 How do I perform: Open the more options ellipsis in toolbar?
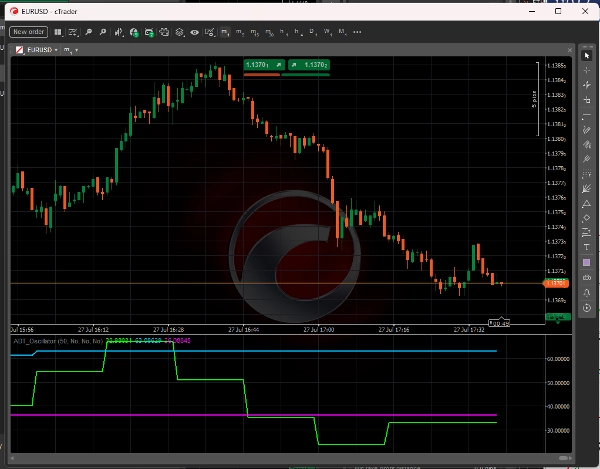tap(357, 32)
